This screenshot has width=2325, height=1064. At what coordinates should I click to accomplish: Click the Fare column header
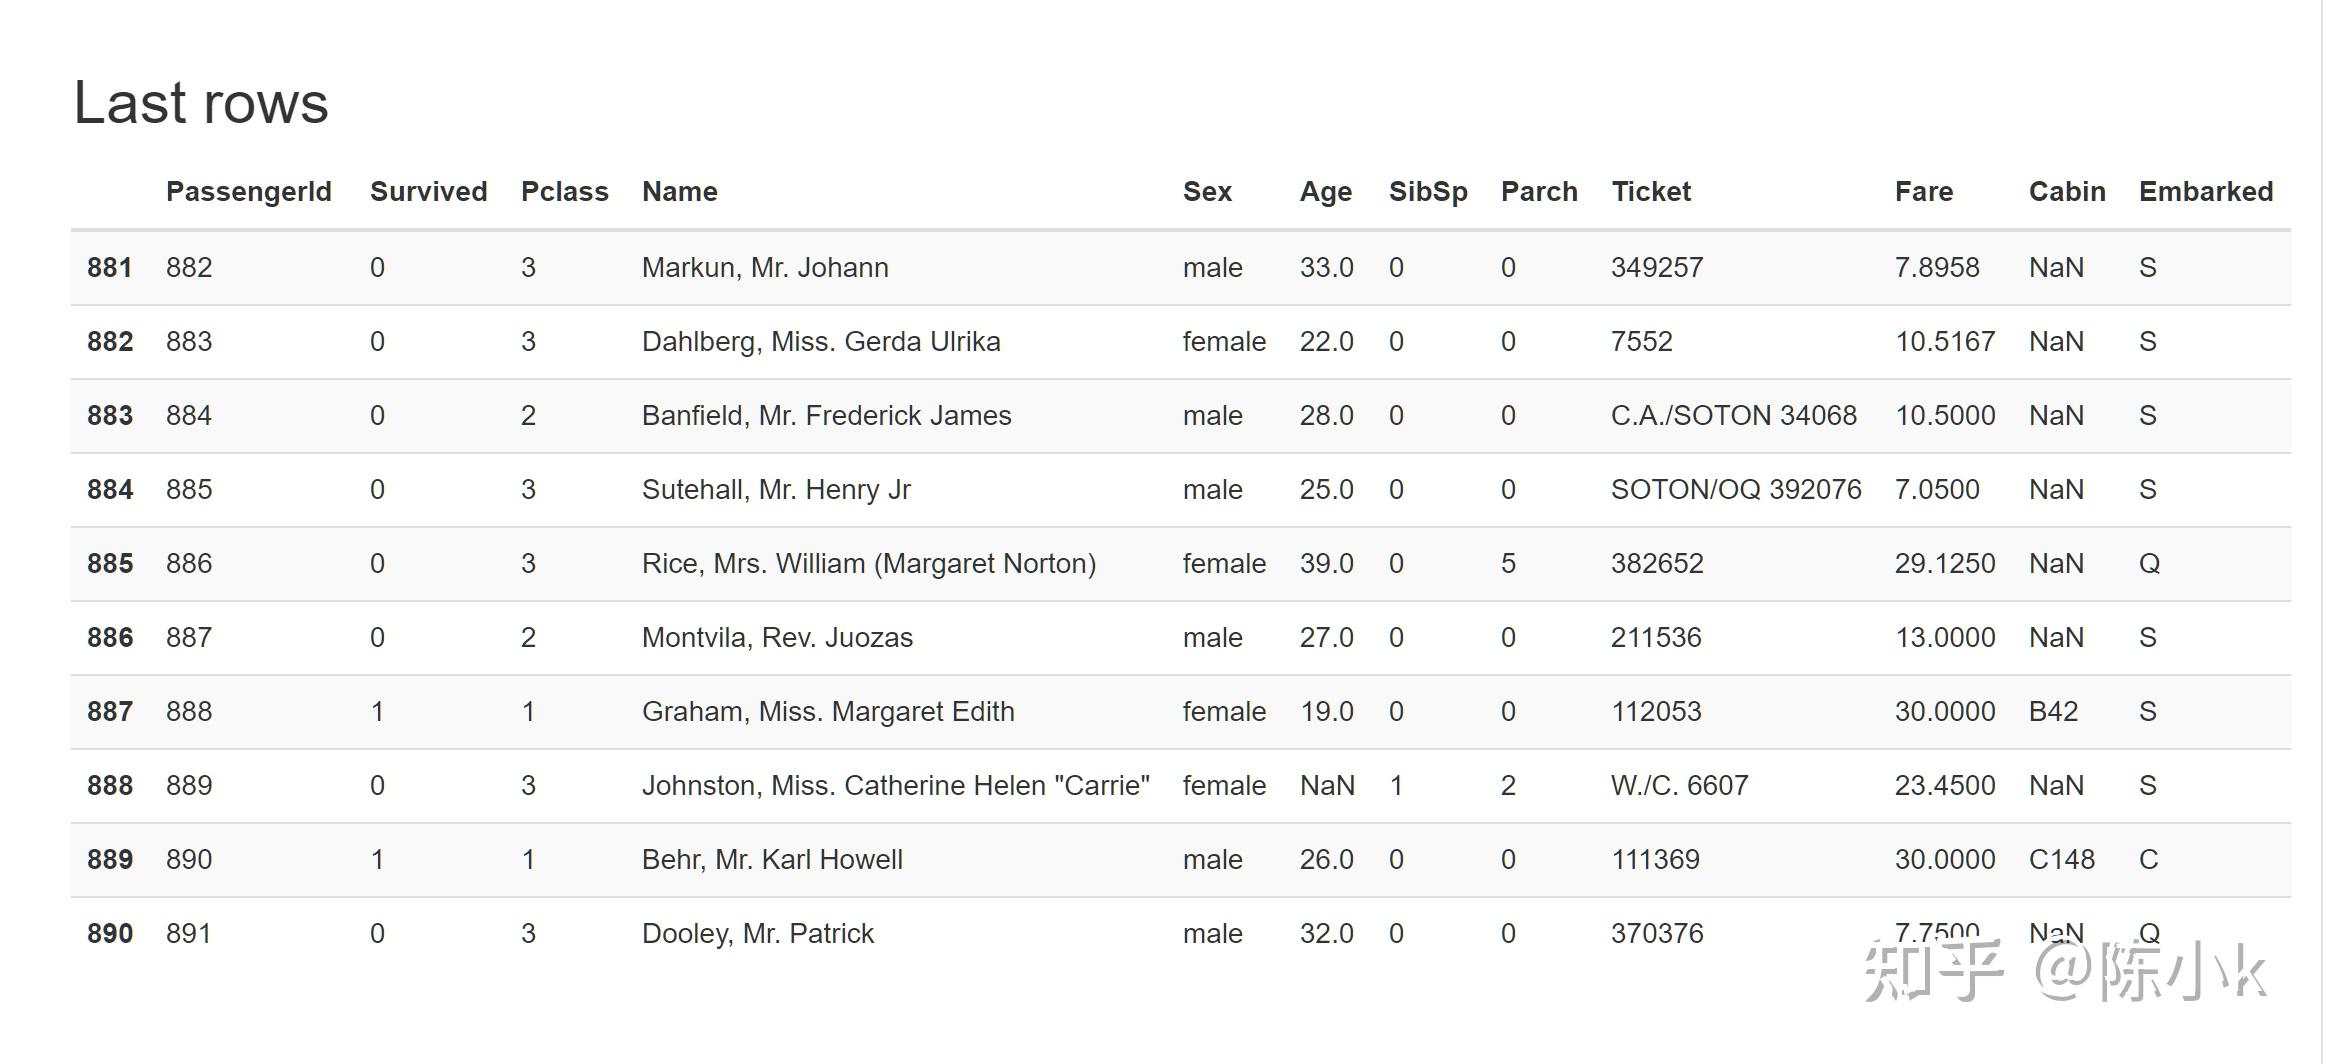click(x=1923, y=192)
